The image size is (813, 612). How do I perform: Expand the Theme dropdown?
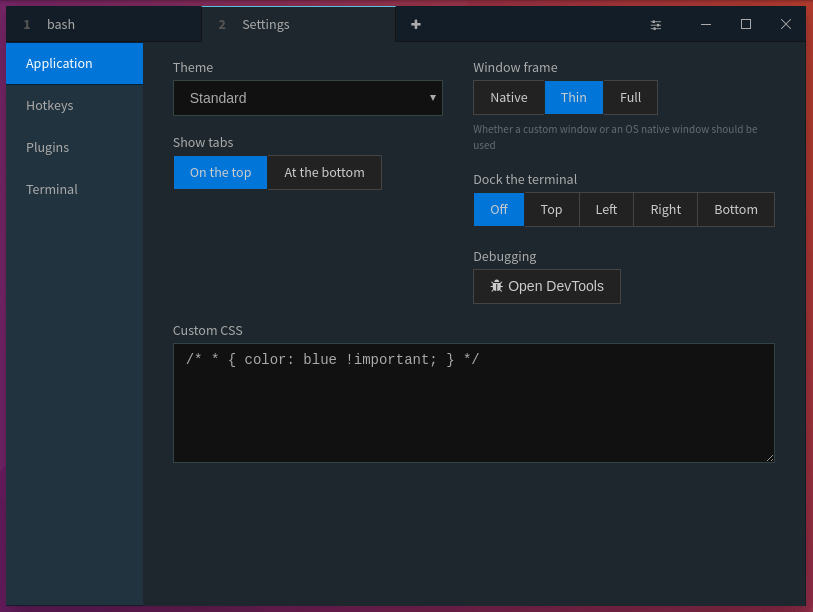point(308,98)
